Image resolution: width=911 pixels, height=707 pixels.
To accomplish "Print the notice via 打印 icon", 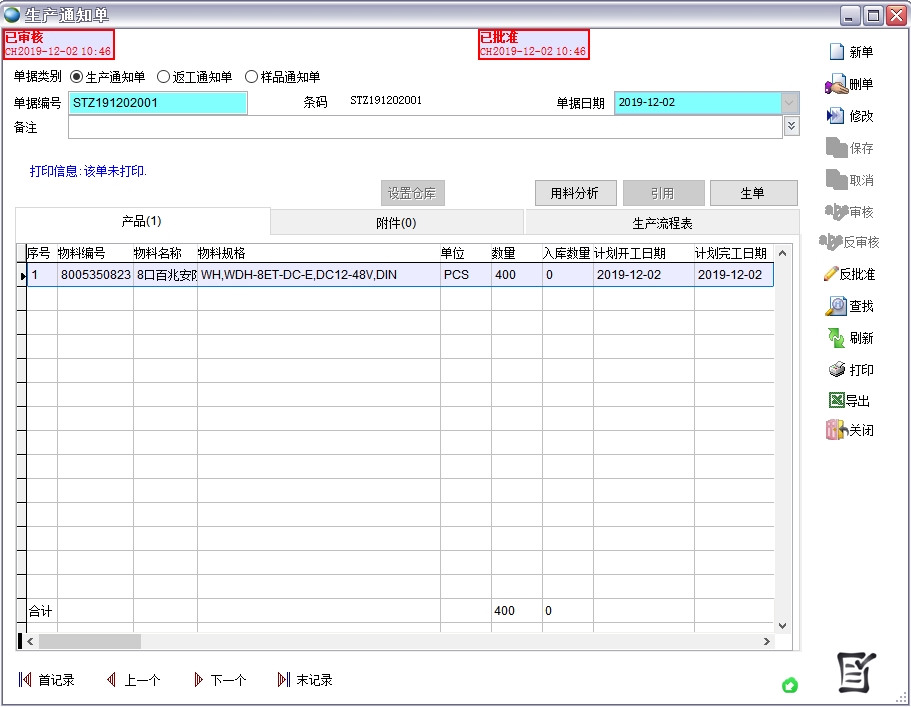I will click(851, 370).
